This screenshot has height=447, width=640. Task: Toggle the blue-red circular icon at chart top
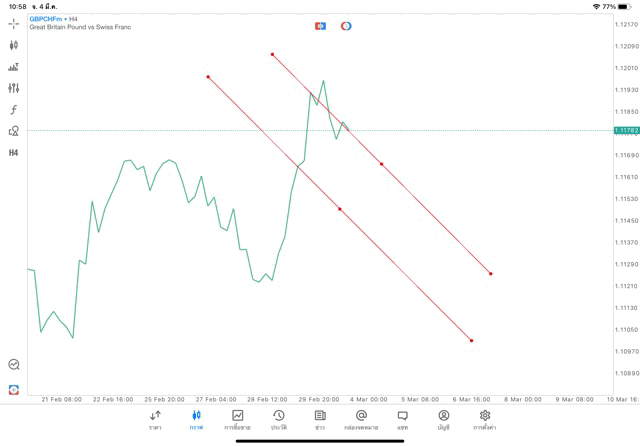point(346,26)
